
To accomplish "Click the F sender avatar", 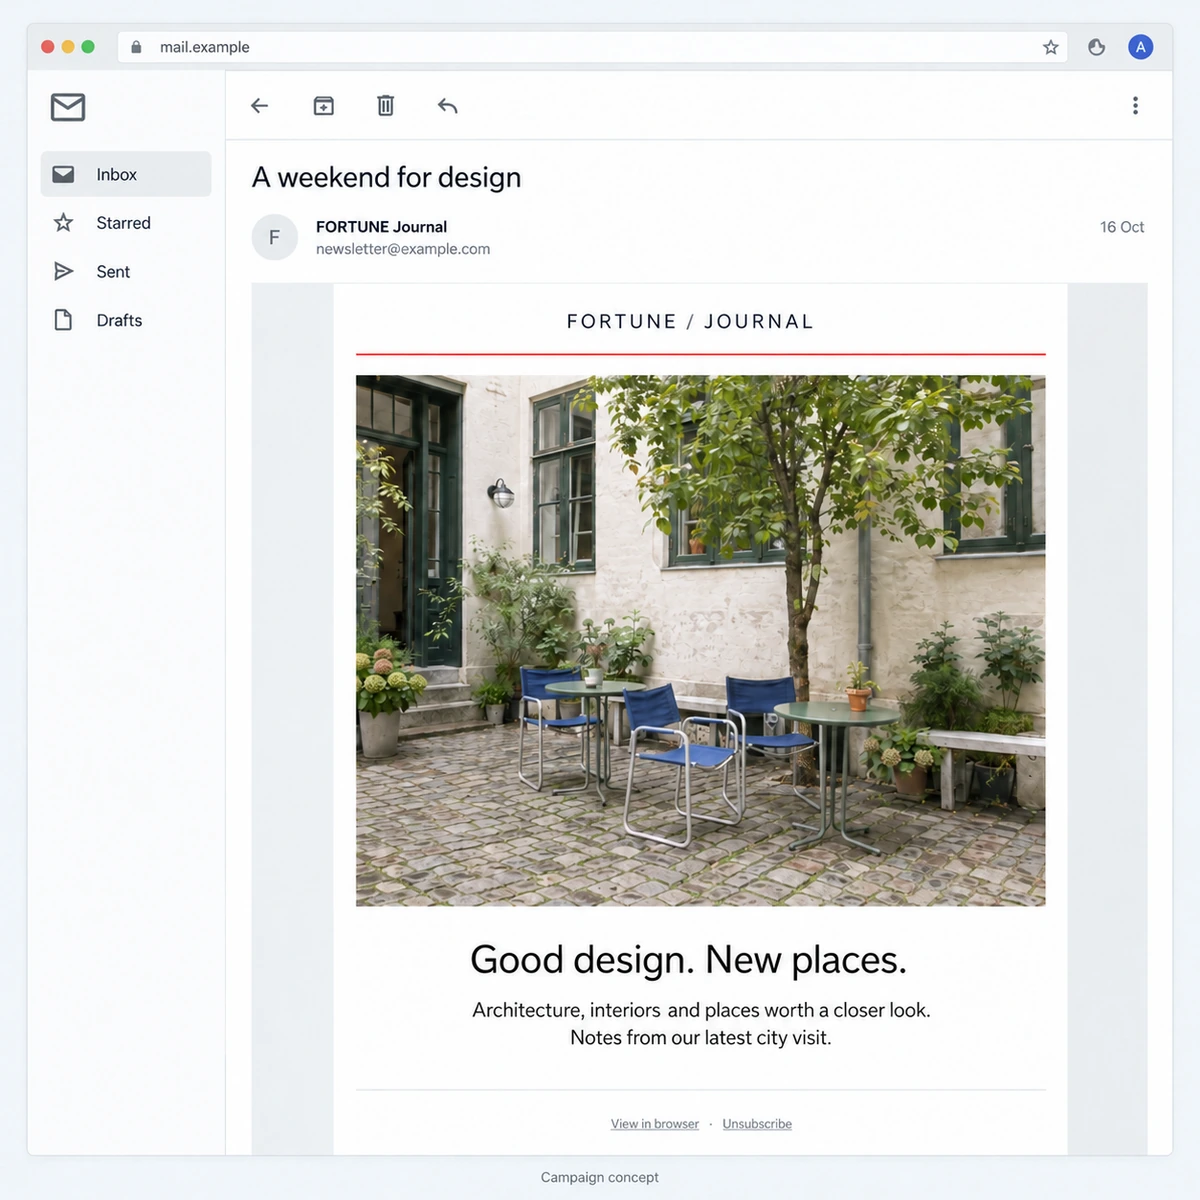I will point(275,238).
